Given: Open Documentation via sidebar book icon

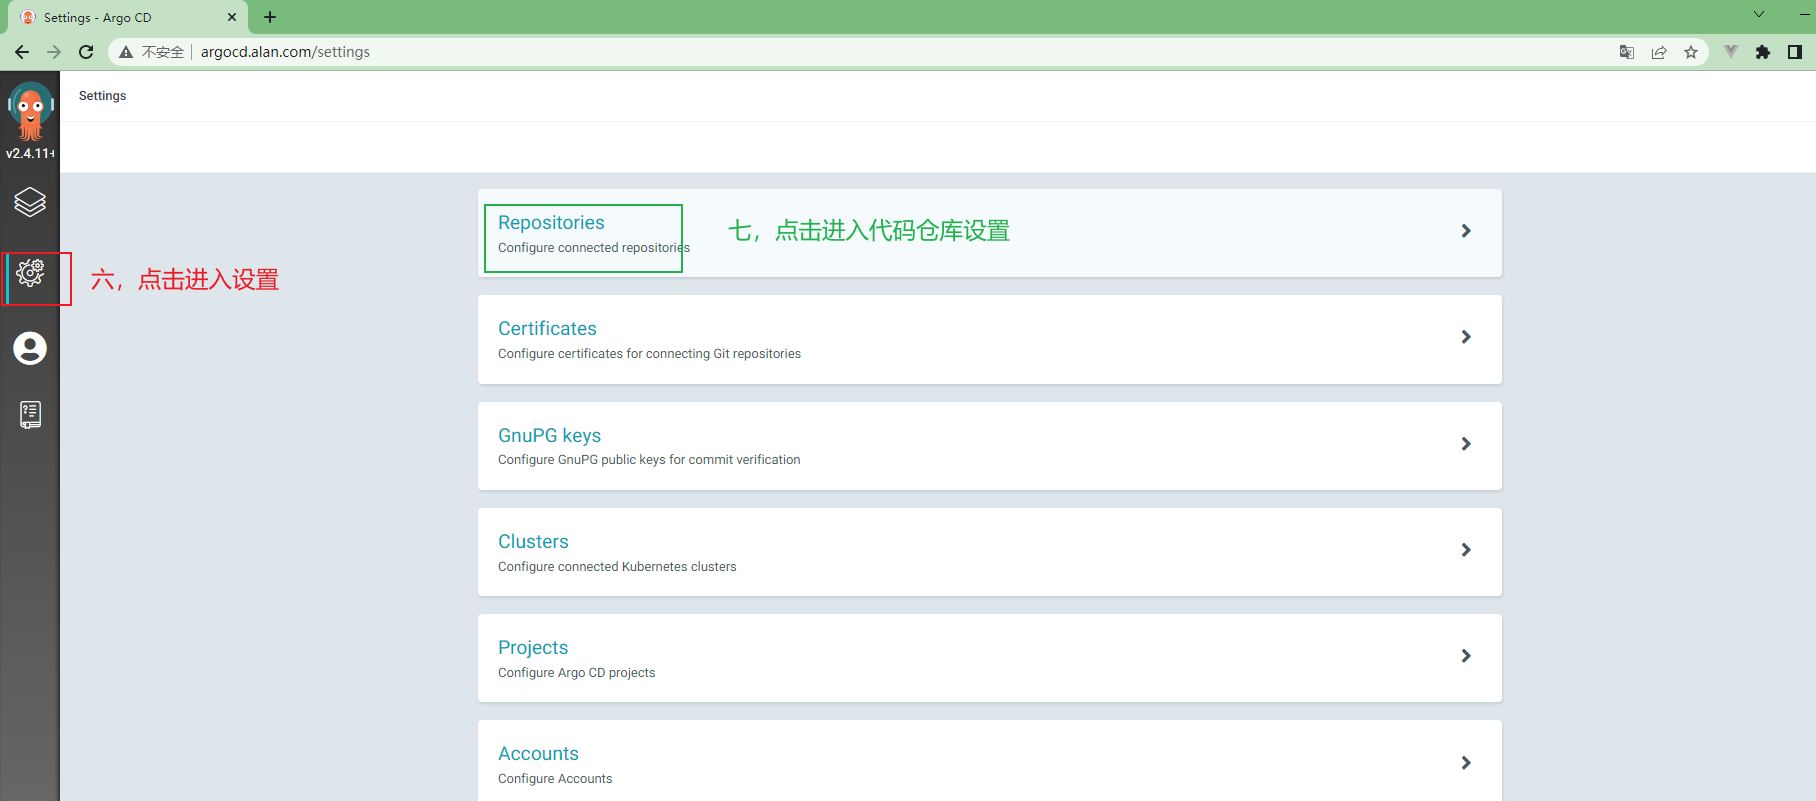Looking at the screenshot, I should tap(30, 414).
